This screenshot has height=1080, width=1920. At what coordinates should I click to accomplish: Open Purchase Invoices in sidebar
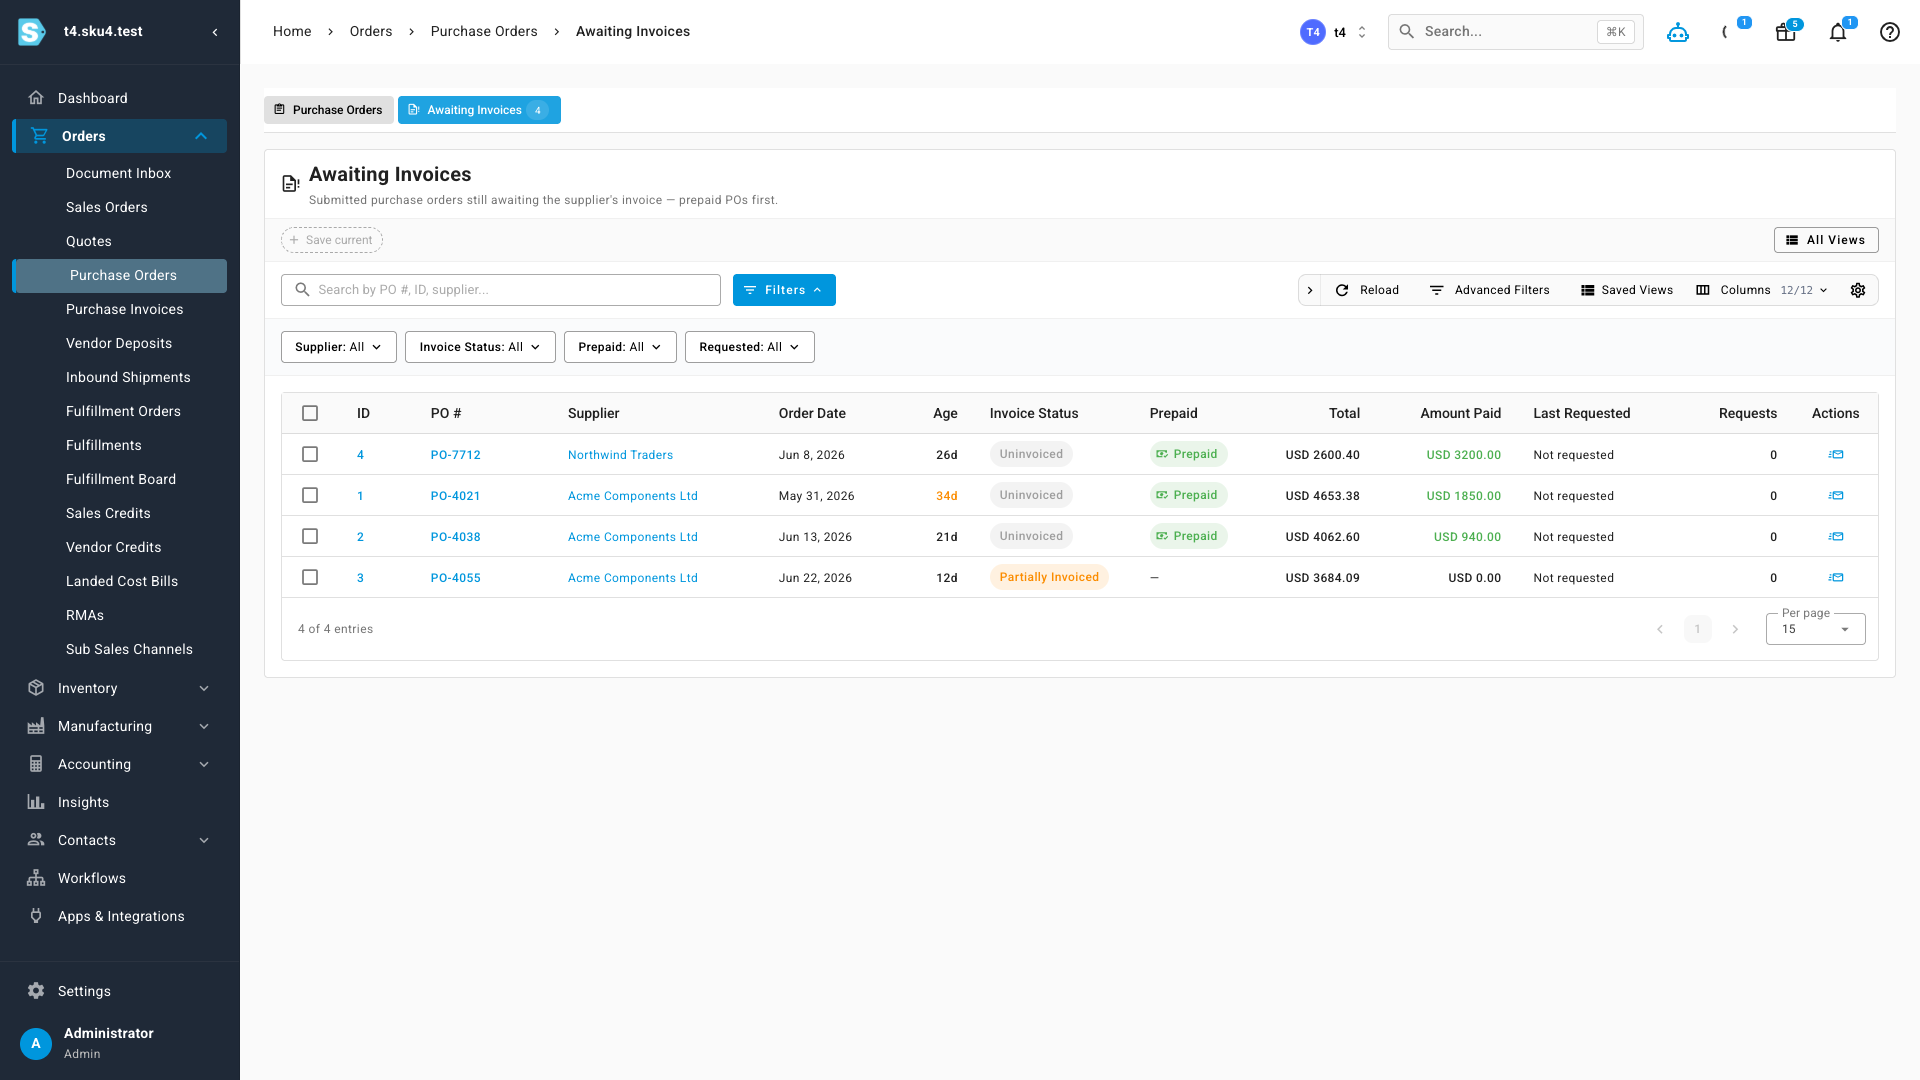[x=124, y=309]
